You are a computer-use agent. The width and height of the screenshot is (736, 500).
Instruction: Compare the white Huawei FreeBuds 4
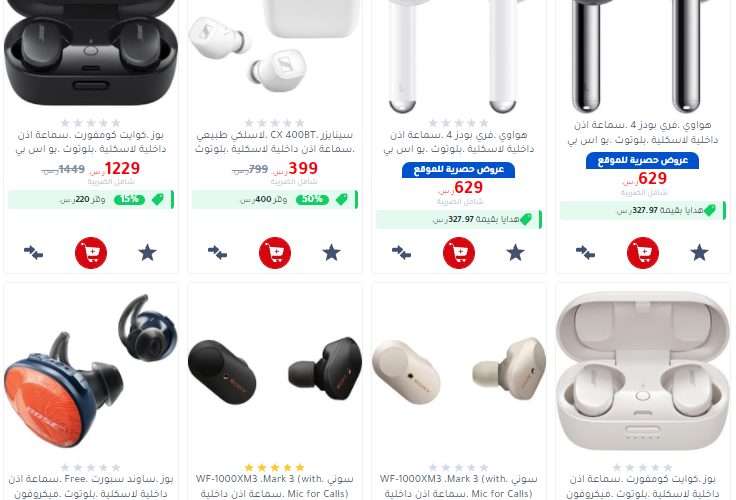tap(401, 253)
